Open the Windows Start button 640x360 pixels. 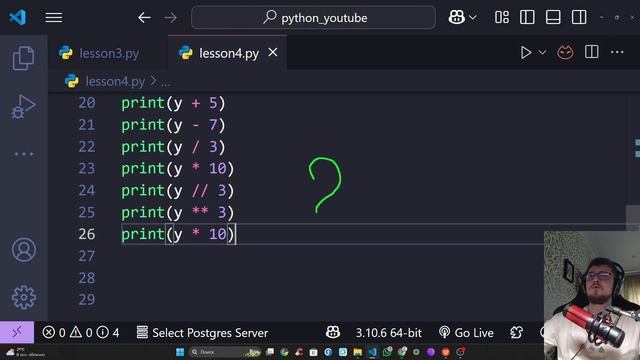click(180, 352)
